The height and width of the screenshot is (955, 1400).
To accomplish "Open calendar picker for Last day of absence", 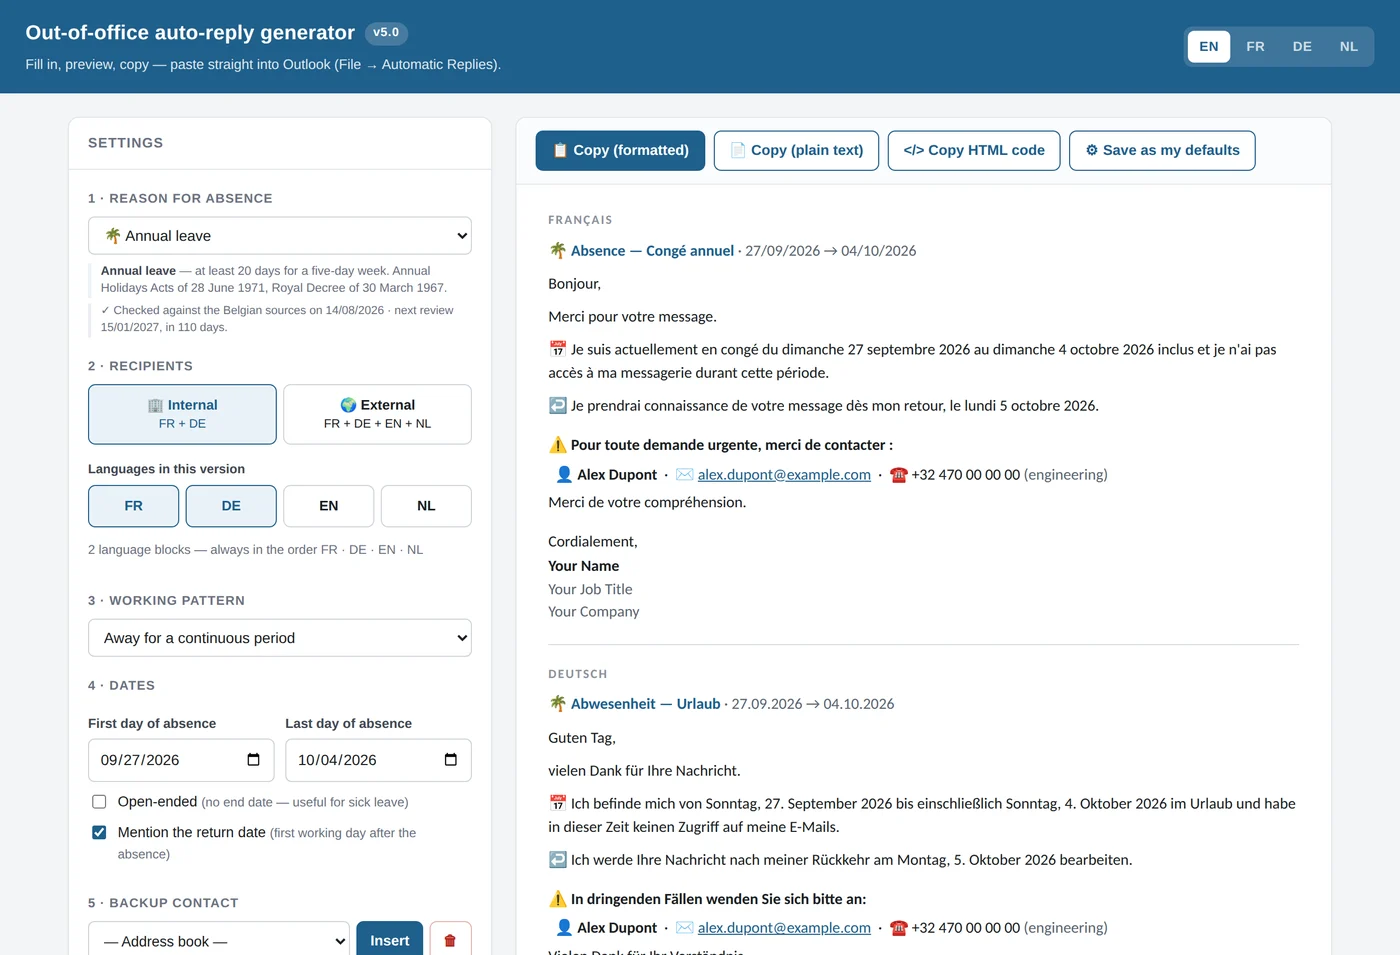I will pos(451,760).
